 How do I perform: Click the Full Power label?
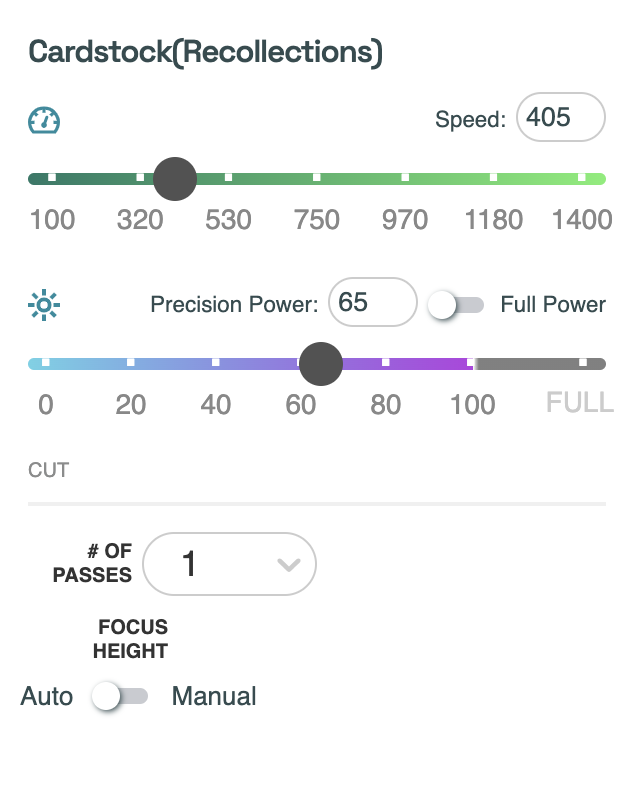click(553, 304)
